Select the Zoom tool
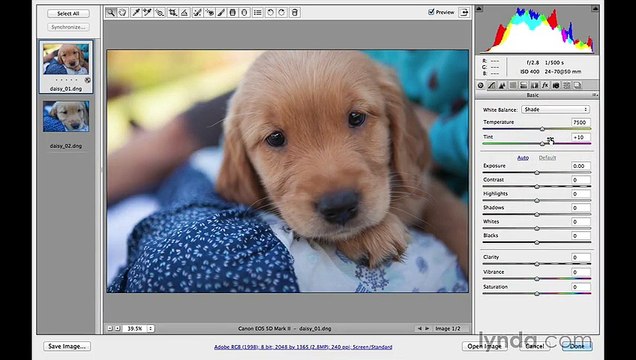Screen dimensions: 636x360 coord(110,13)
